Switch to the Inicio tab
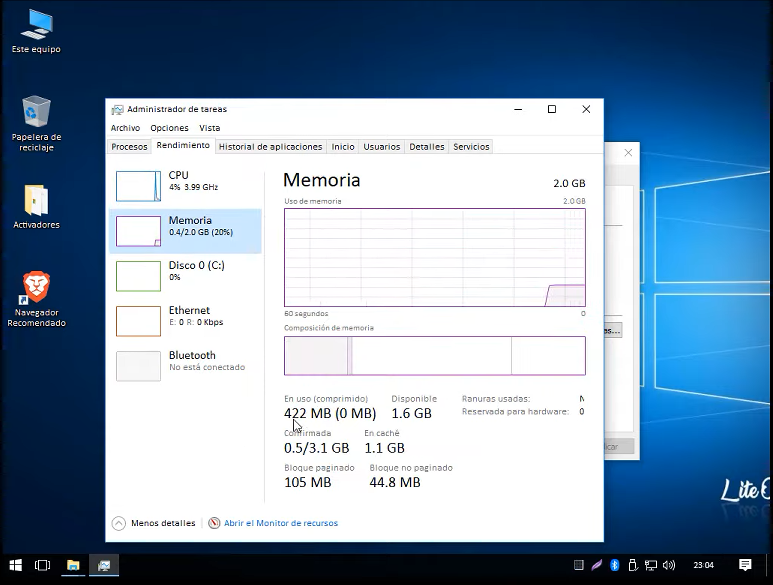Image resolution: width=773 pixels, height=585 pixels. point(343,146)
